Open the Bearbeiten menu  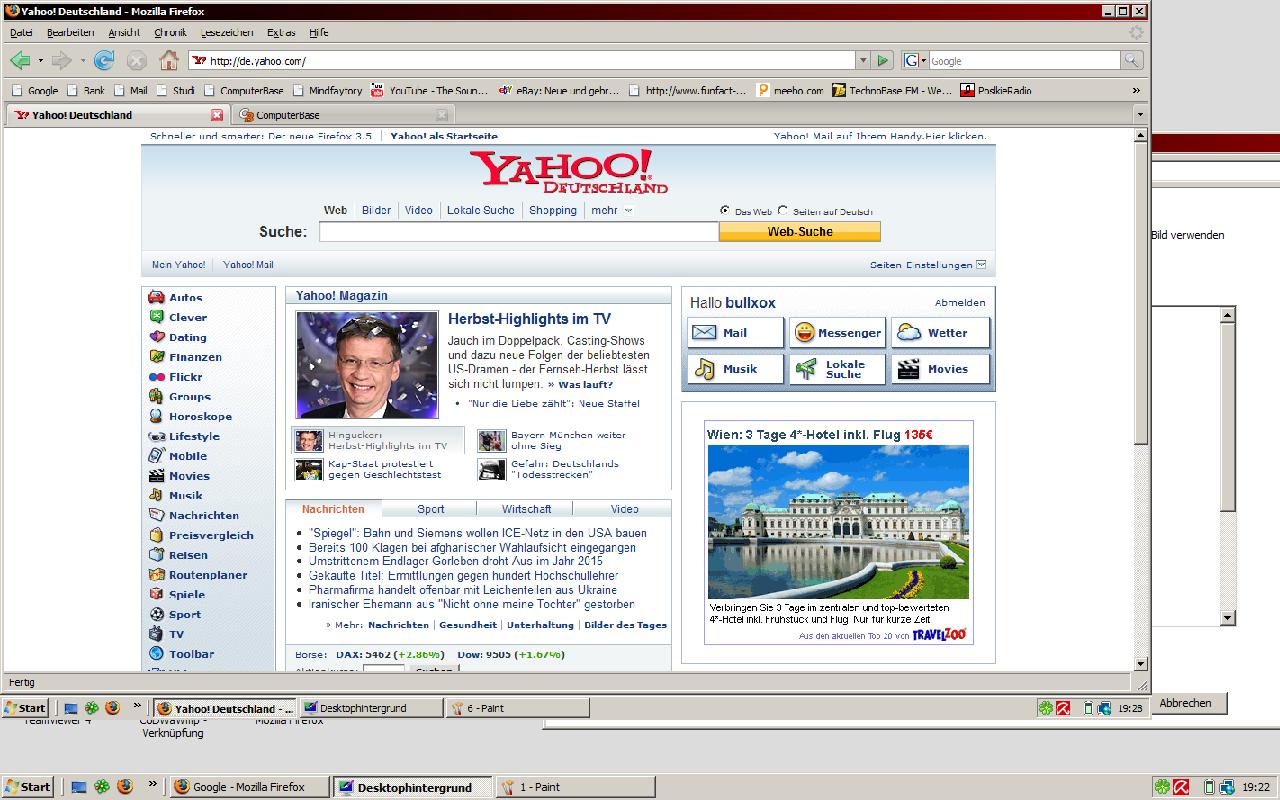click(x=70, y=33)
